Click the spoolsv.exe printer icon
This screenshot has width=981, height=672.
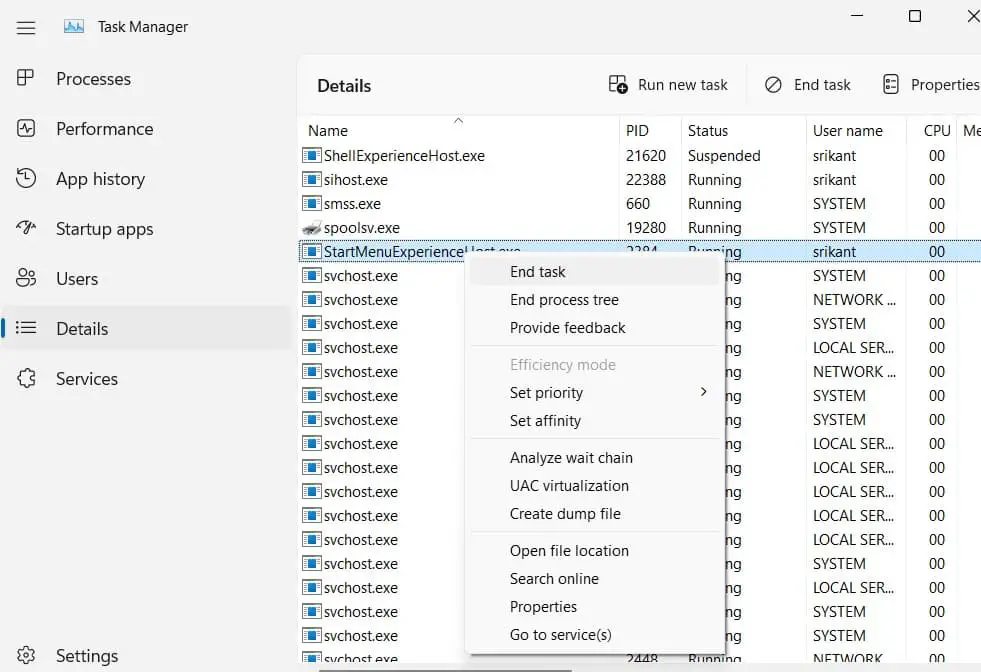click(312, 228)
